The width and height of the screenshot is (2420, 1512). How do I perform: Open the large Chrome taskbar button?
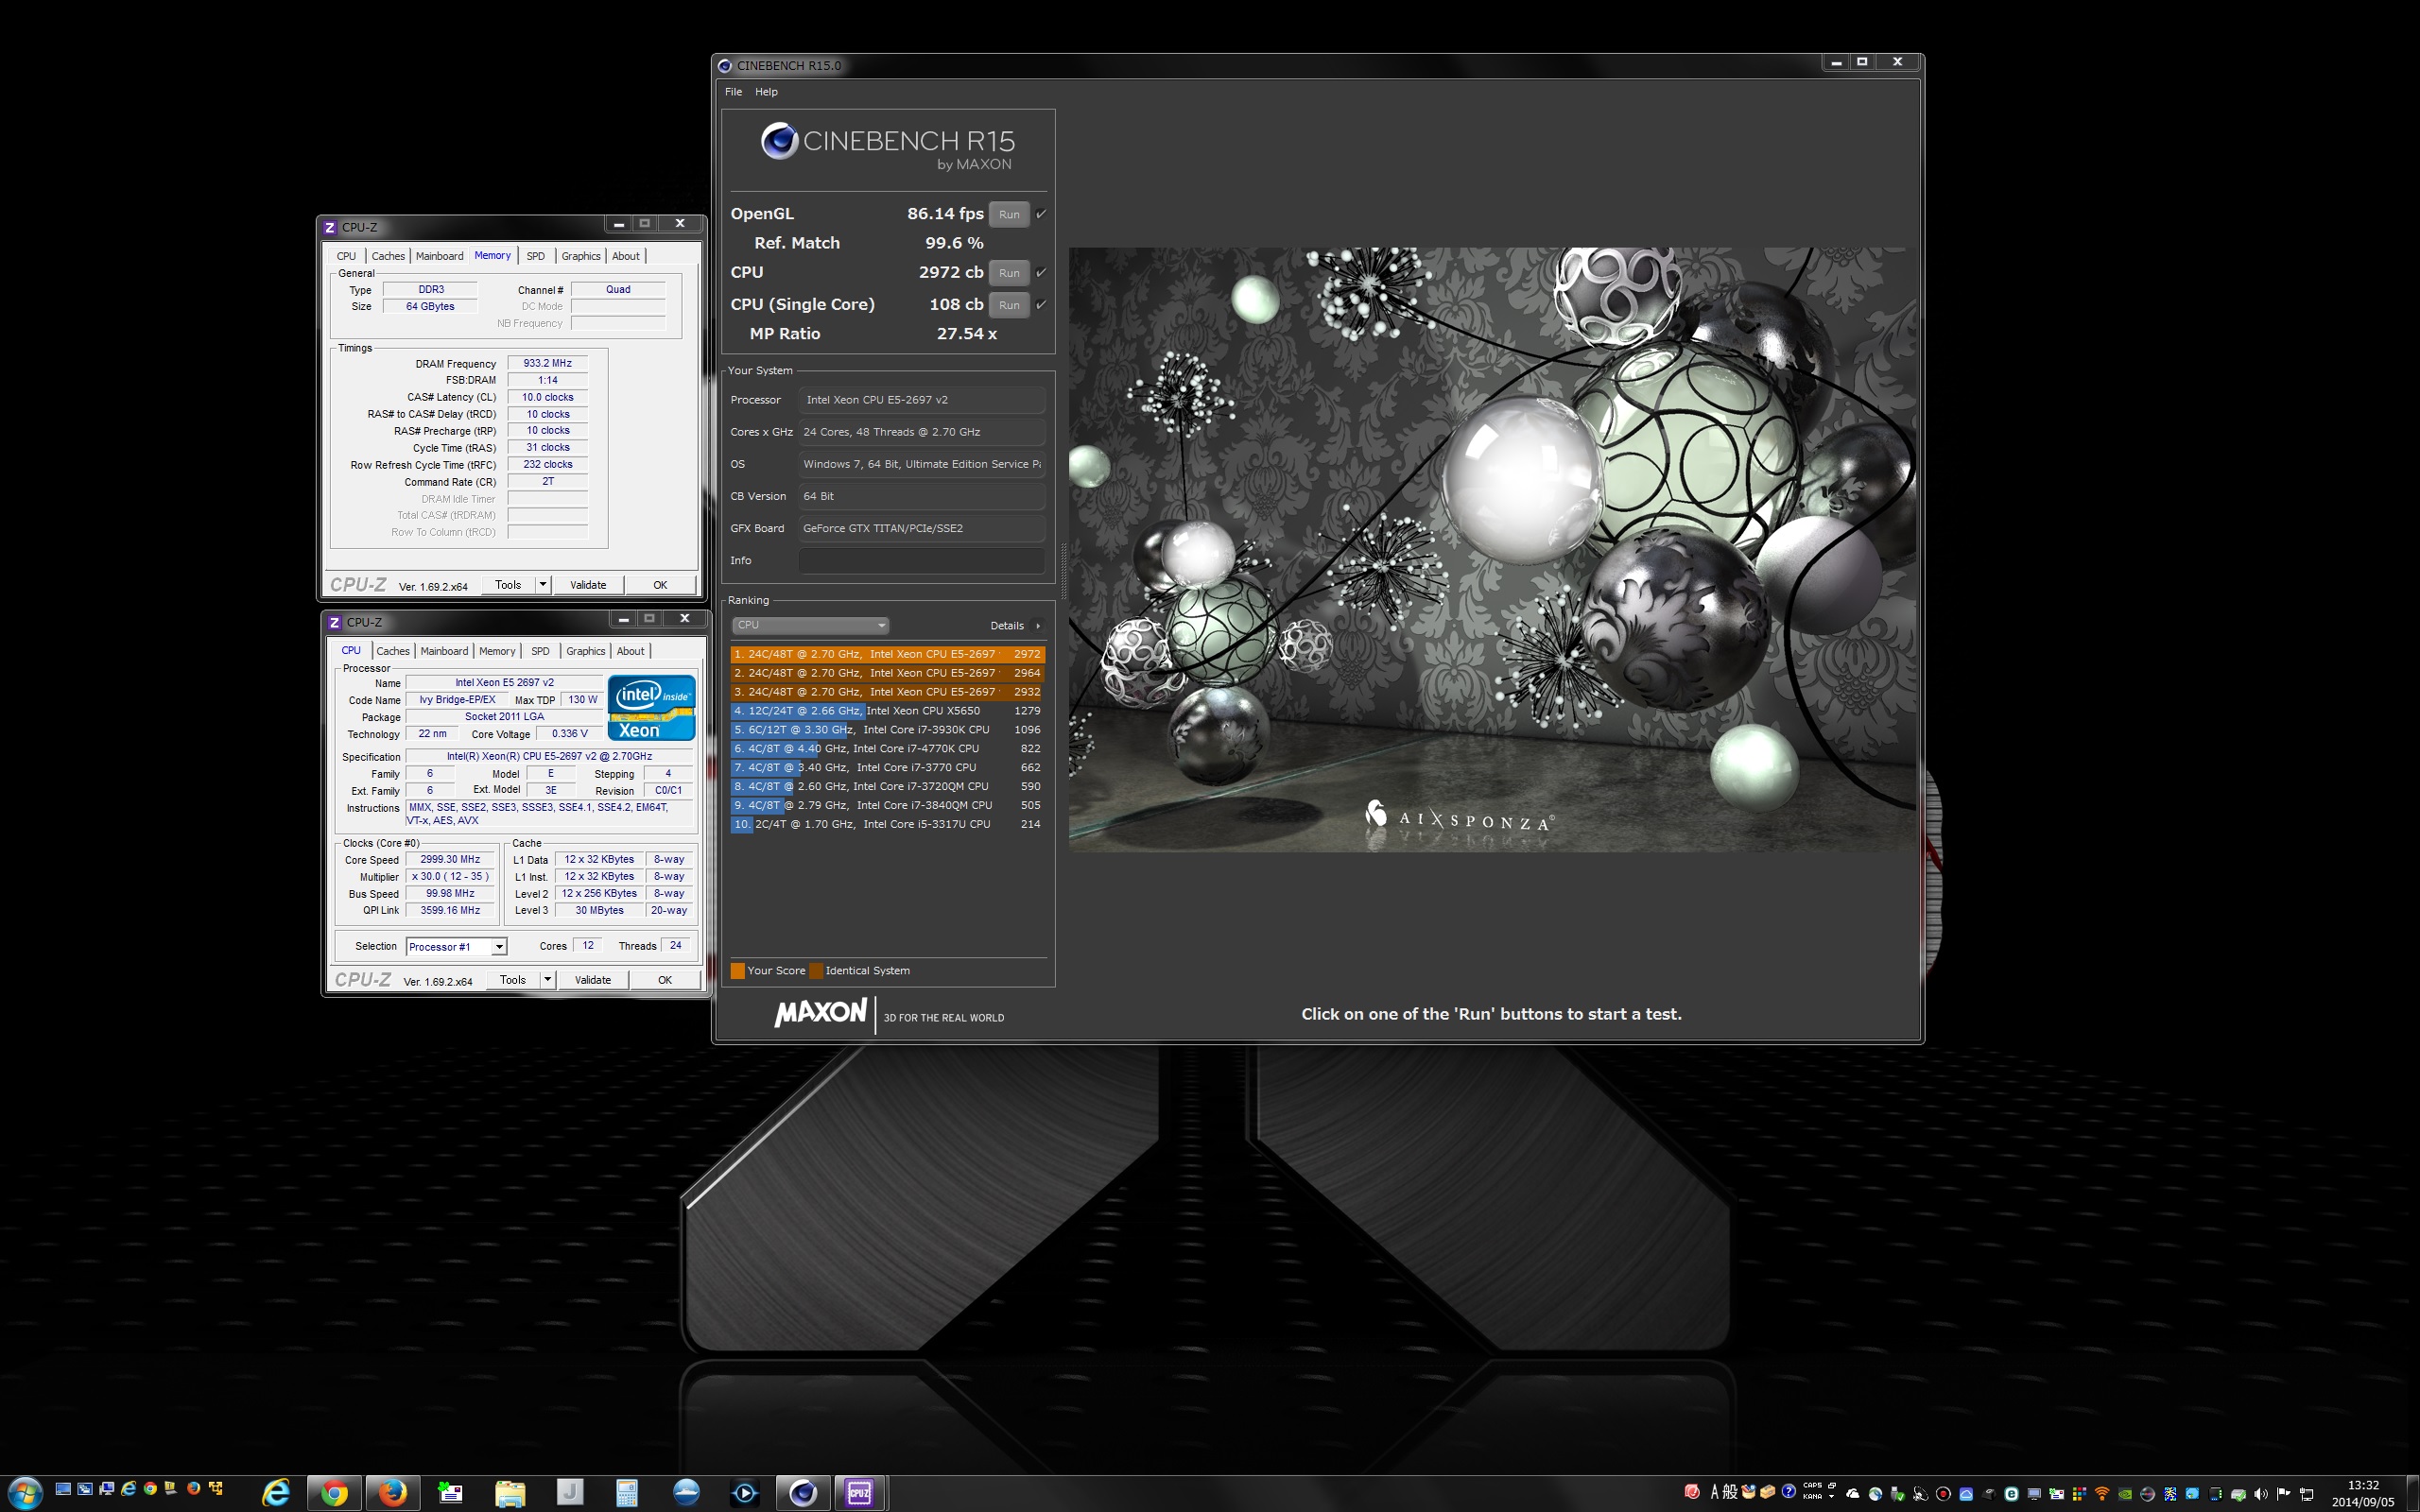pyautogui.click(x=334, y=1494)
